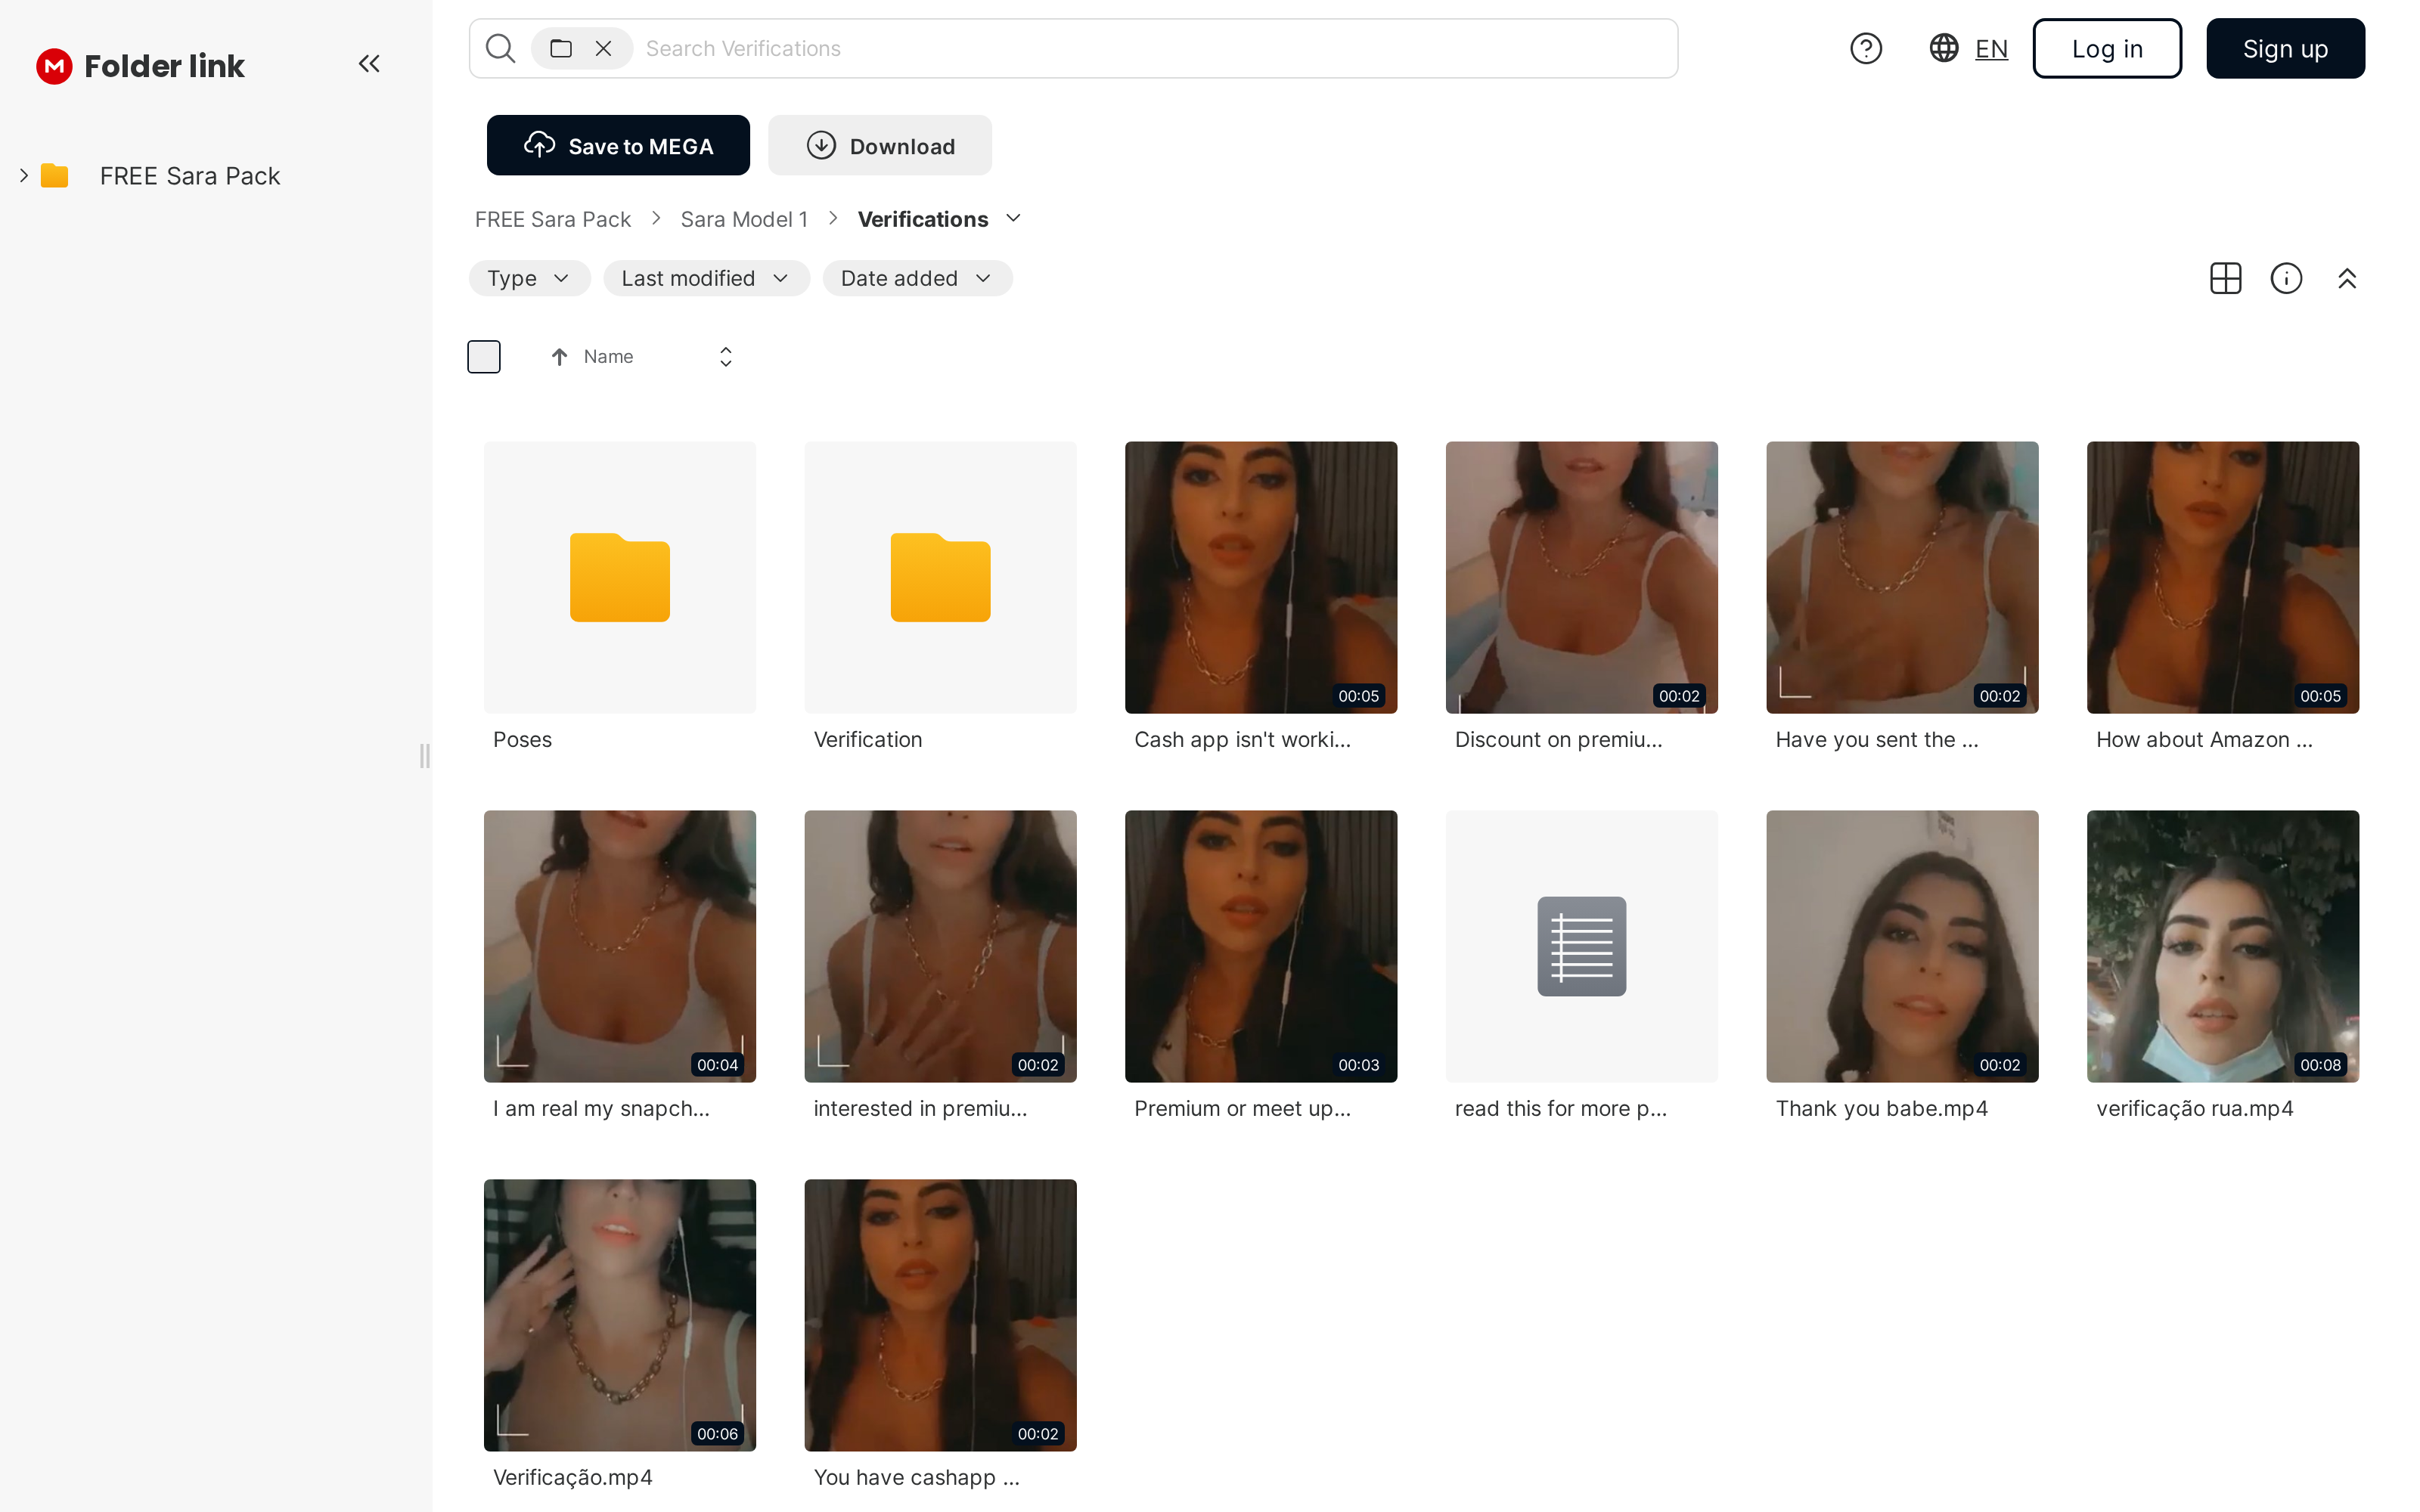
Task: Click 'Thank you babe.mp4' file name
Action: tap(1882, 1108)
